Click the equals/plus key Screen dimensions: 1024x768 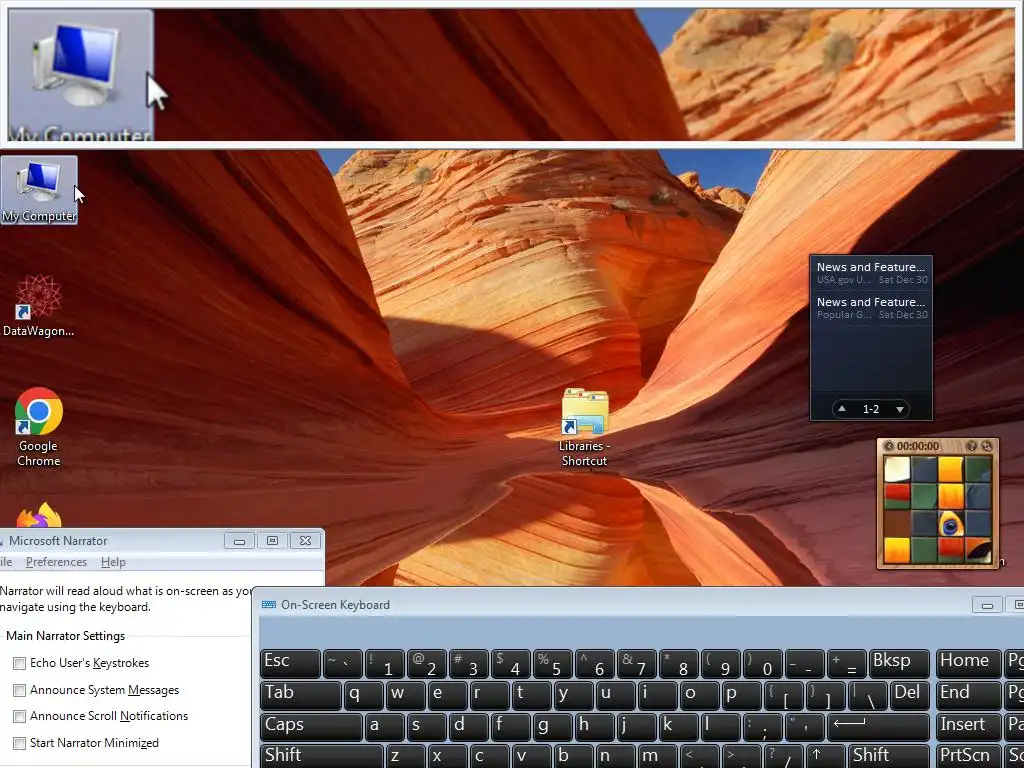click(846, 663)
